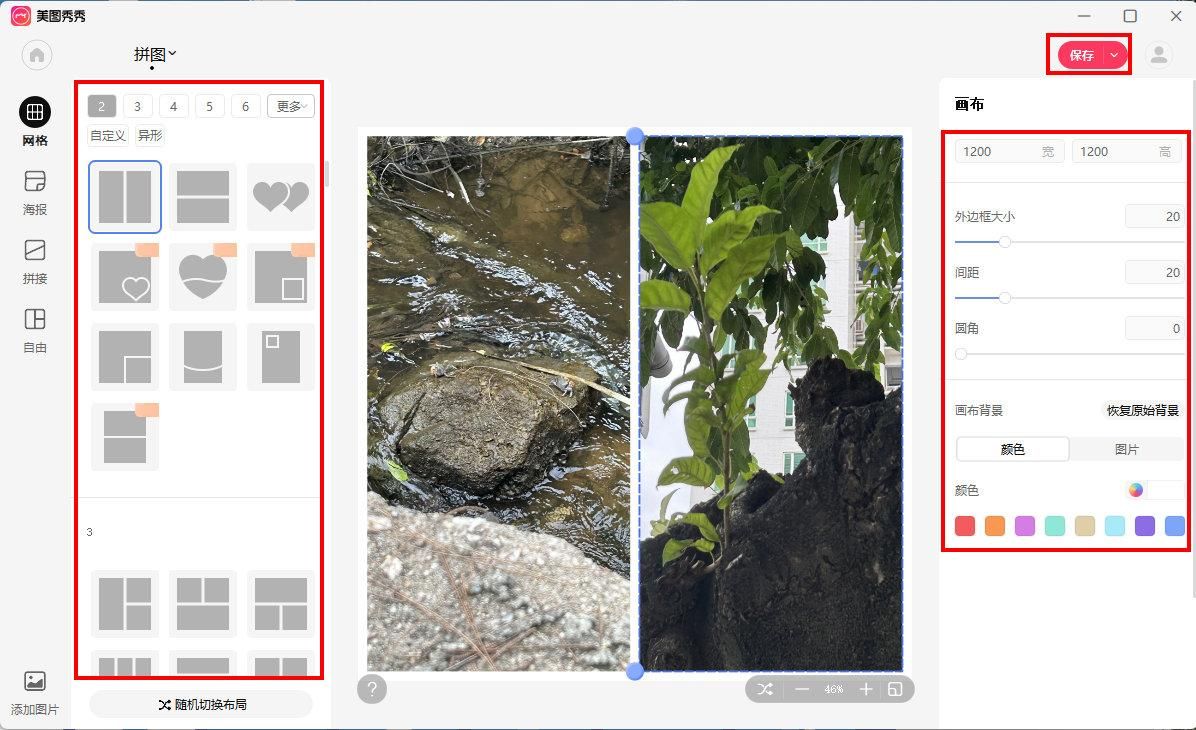
Task: Select 颜色 background type toggle
Action: 1012,449
